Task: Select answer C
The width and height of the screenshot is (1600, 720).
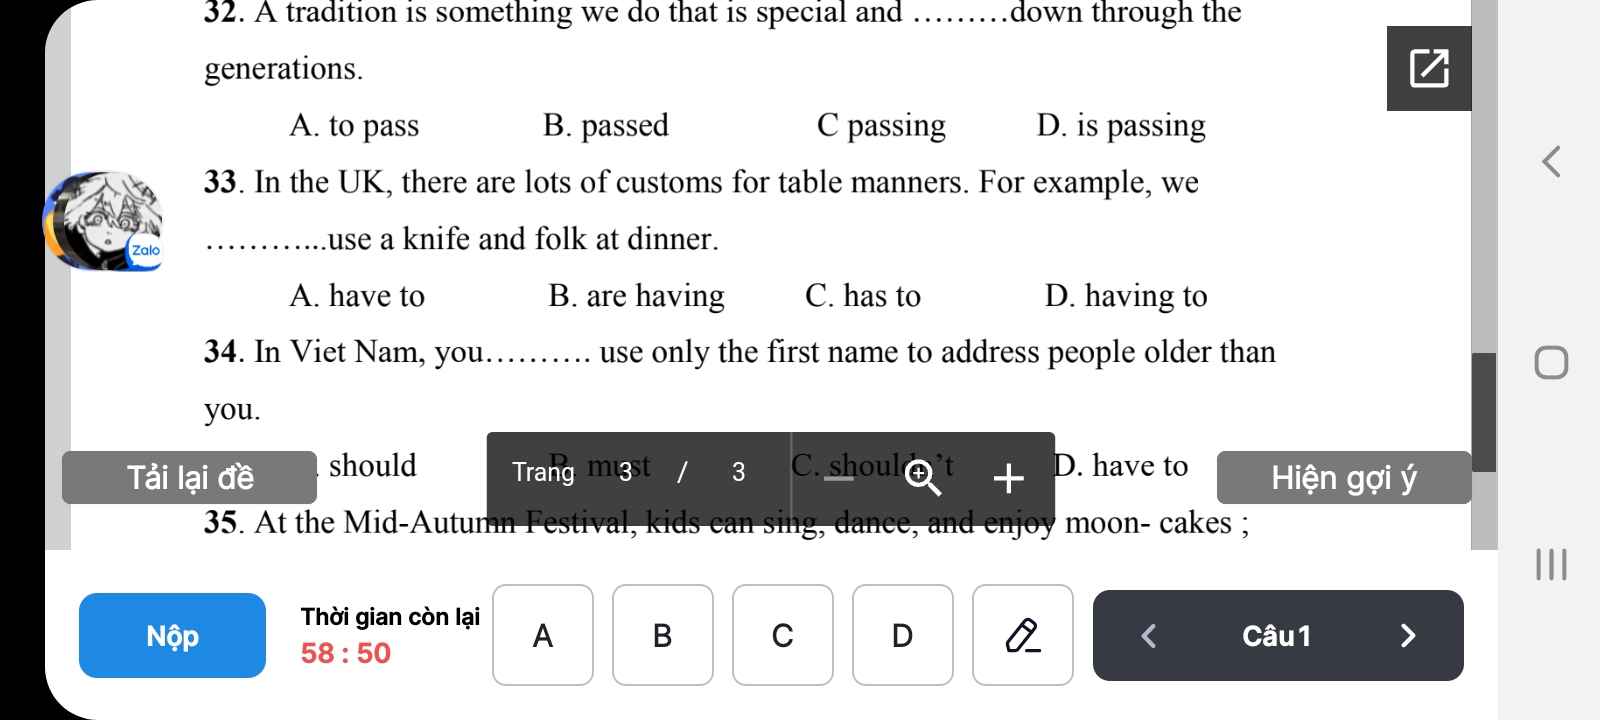Action: click(x=783, y=635)
